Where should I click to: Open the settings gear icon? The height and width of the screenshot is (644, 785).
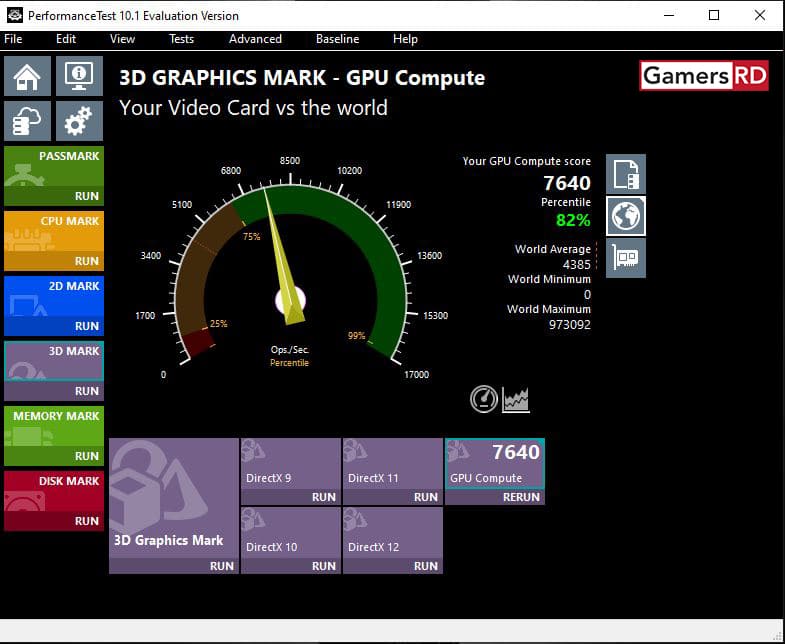pos(79,121)
